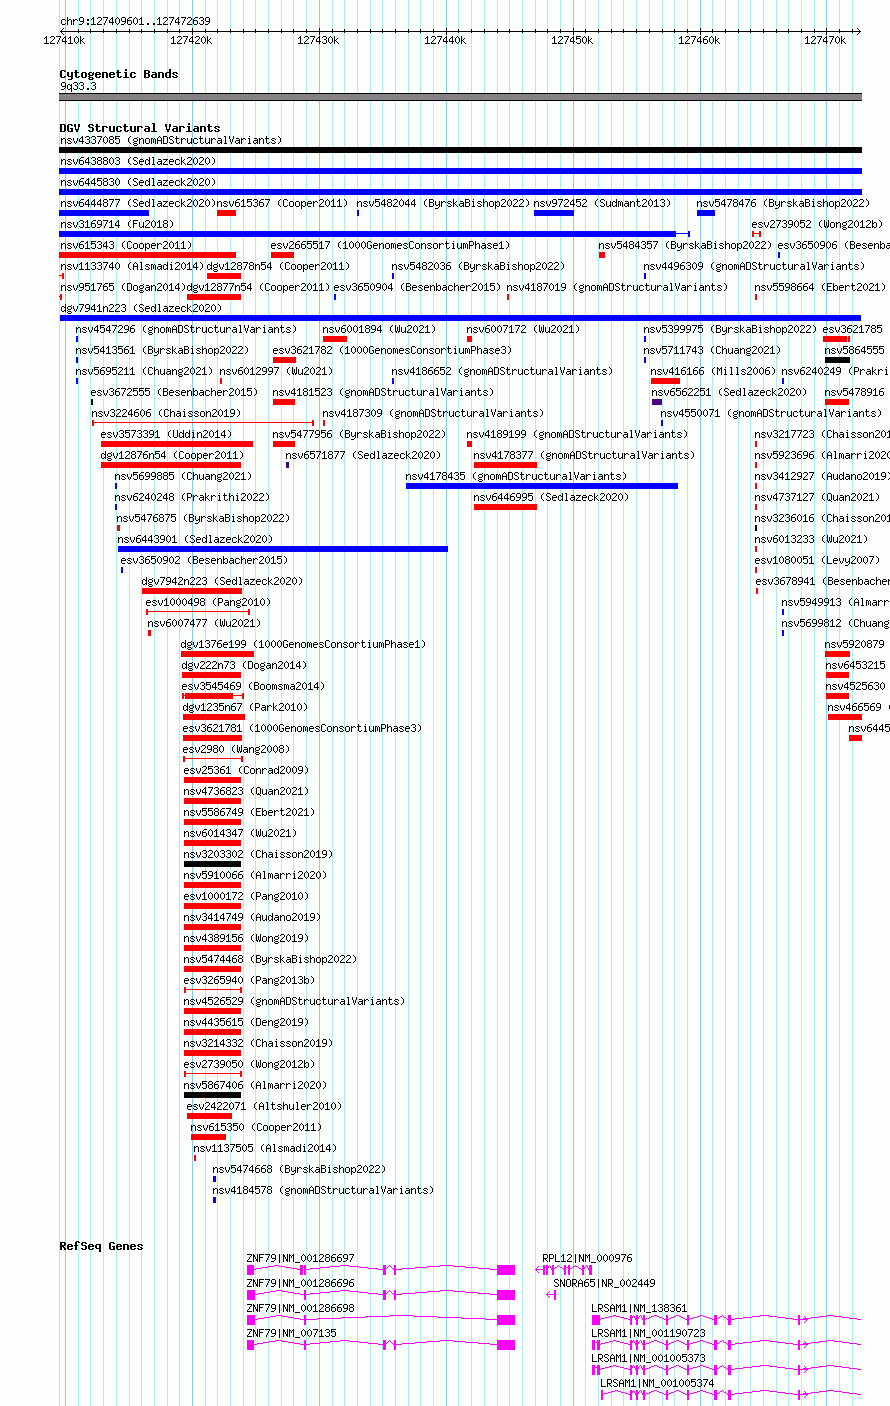The image size is (890, 1406).
Task: Click the nsv4337085 gnomAD black variant bar
Action: point(460,150)
